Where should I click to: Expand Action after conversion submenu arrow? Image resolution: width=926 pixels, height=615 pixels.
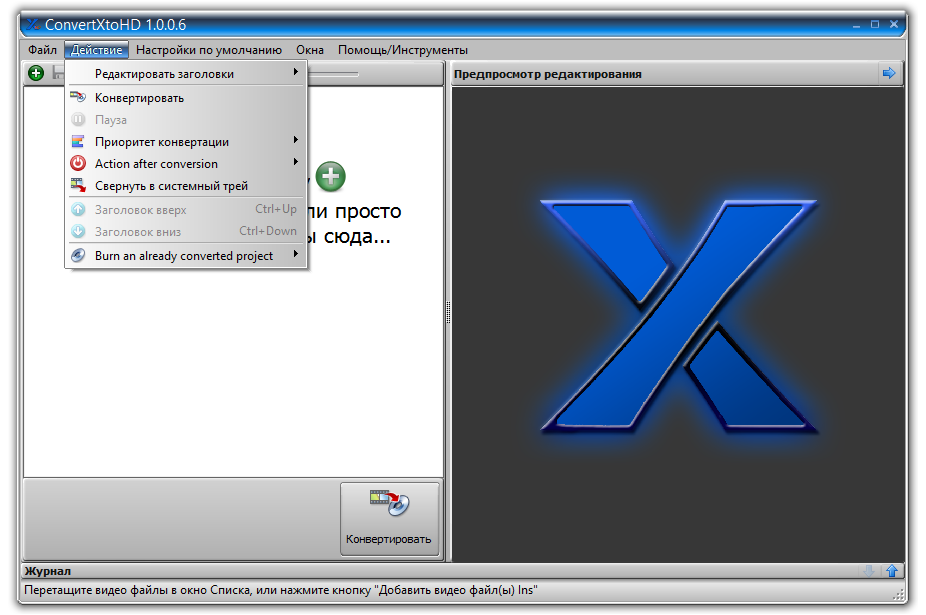point(296,162)
